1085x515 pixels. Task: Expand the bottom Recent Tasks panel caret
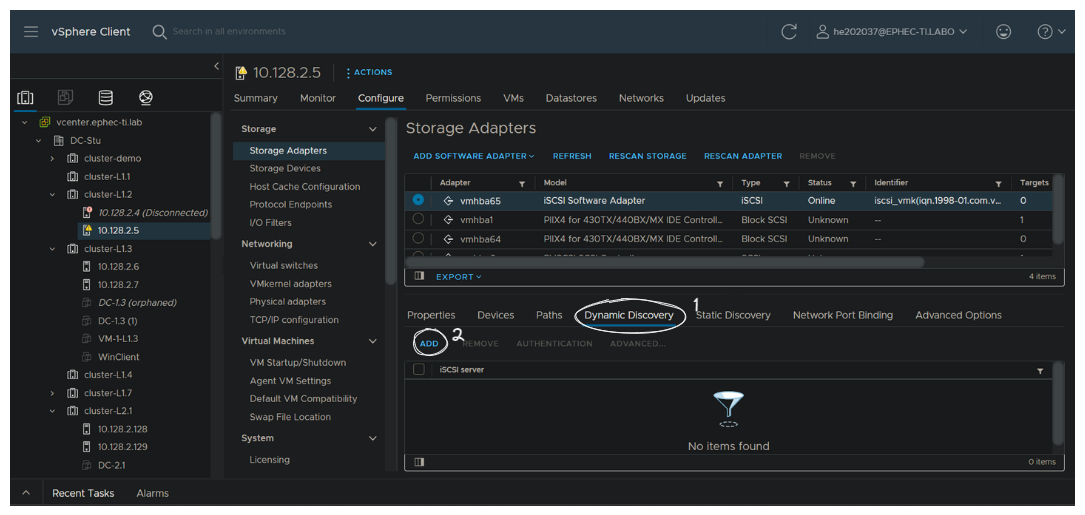26,494
